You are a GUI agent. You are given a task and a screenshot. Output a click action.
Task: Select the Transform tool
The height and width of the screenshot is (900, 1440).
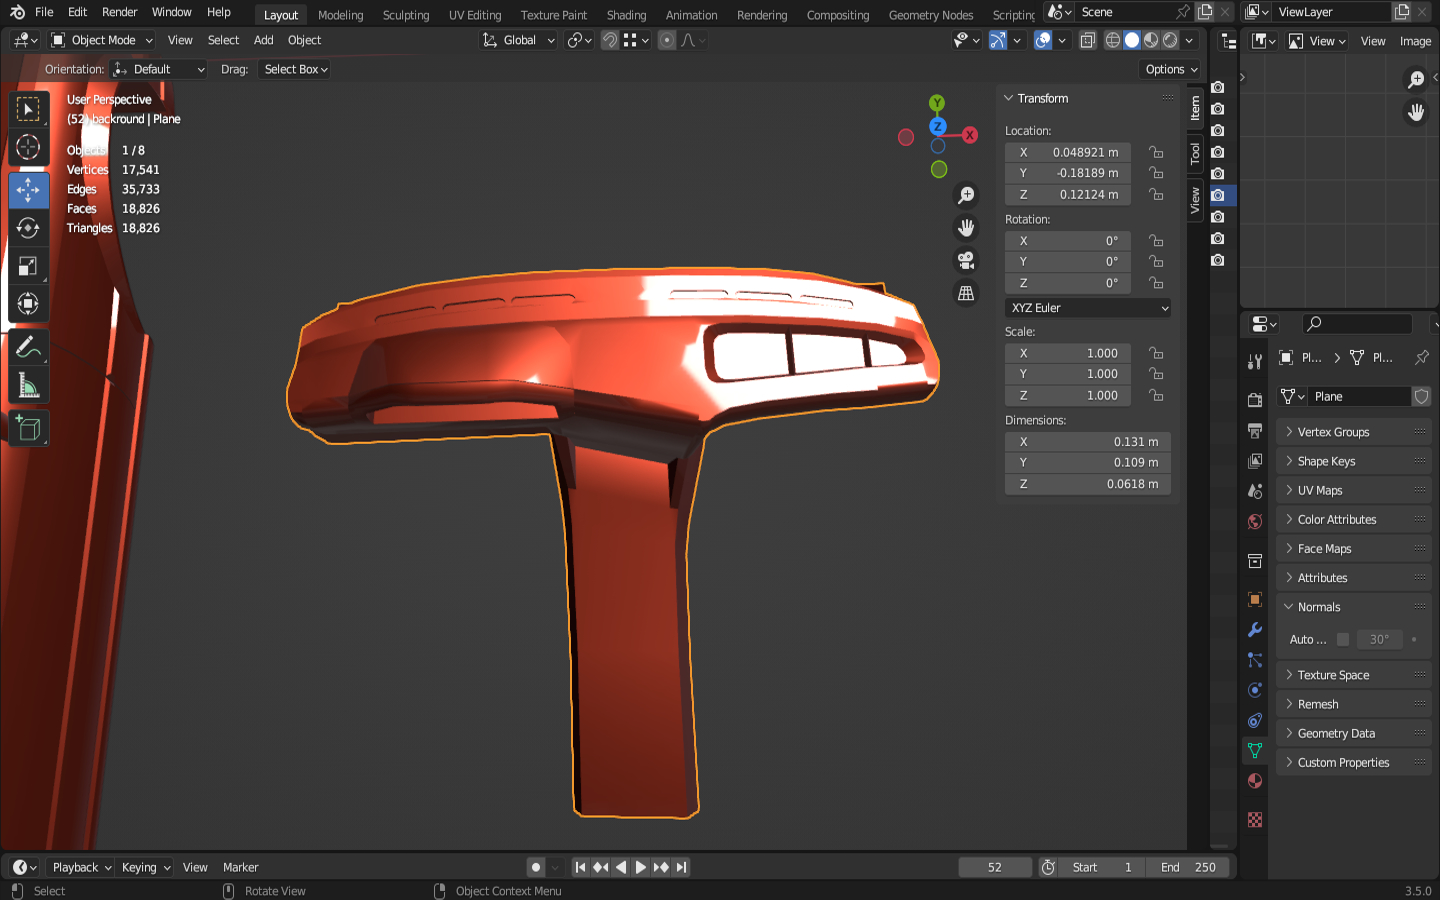(28, 304)
